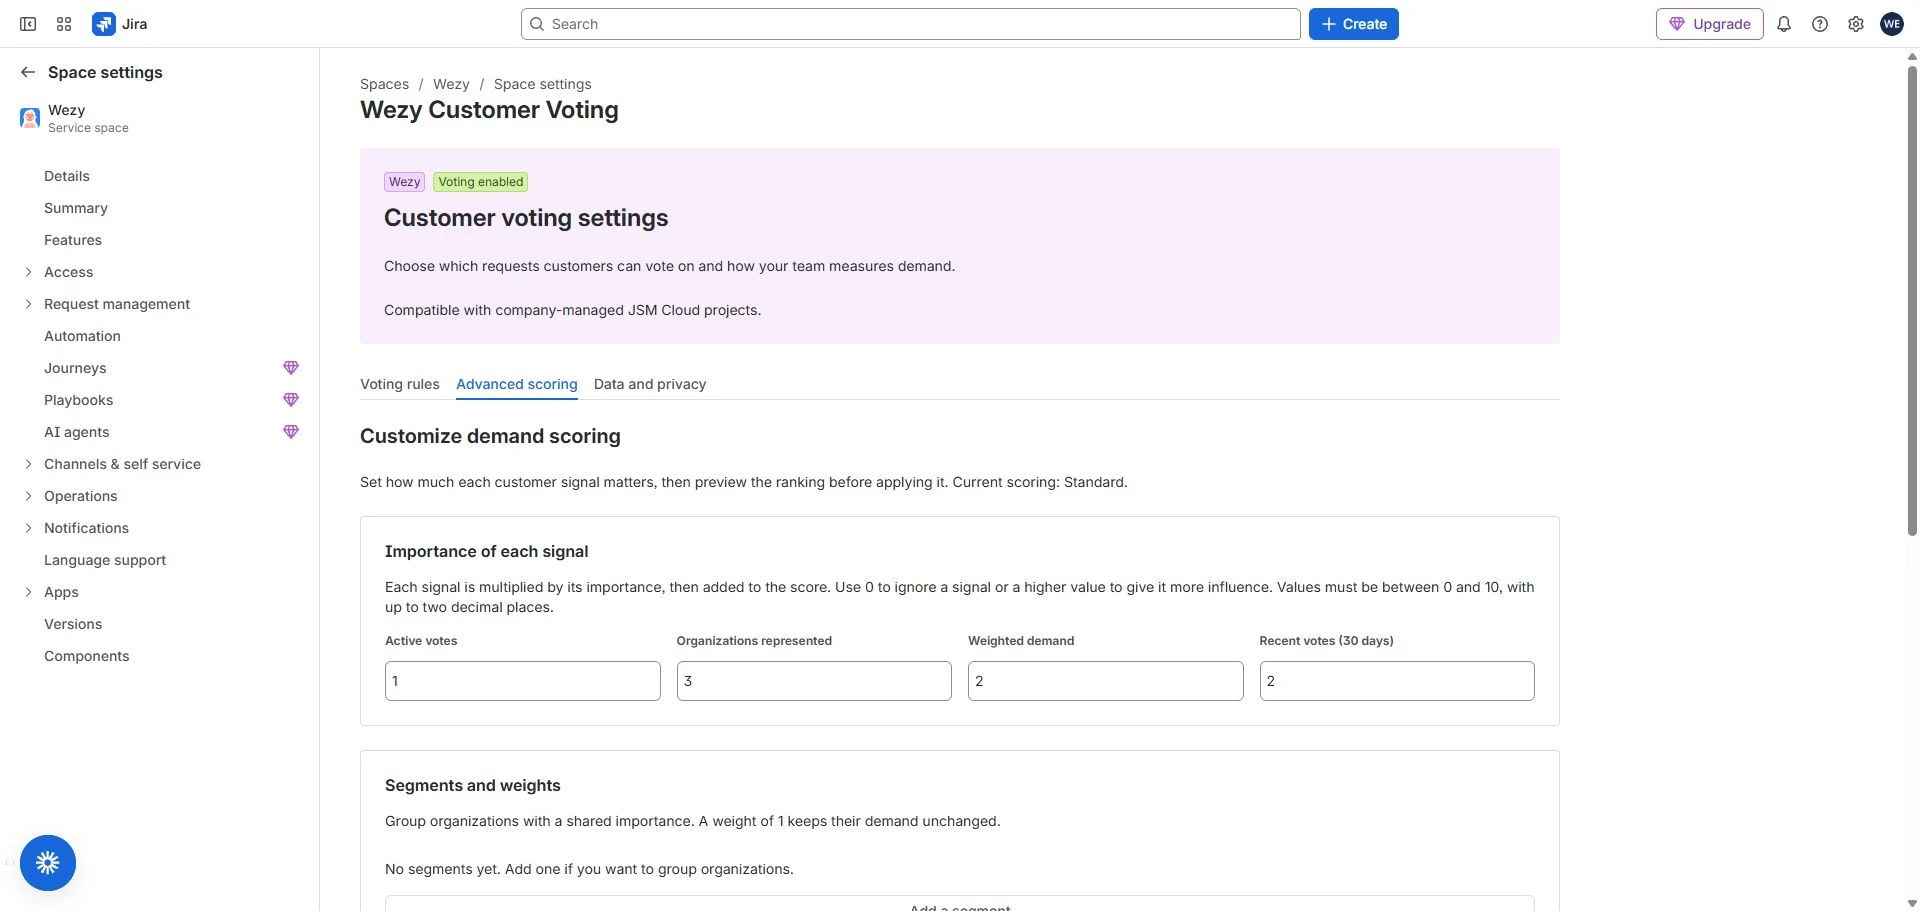
Task: Open Features in the sidebar
Action: (x=73, y=240)
